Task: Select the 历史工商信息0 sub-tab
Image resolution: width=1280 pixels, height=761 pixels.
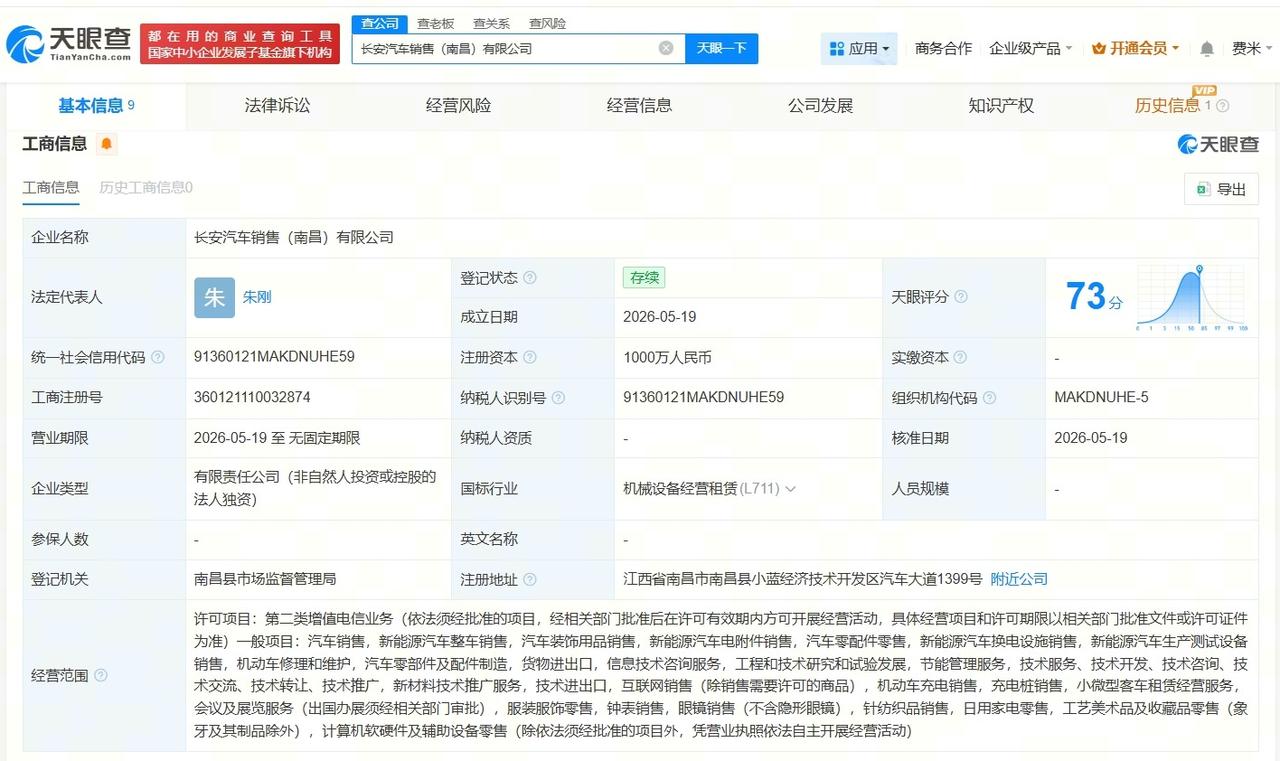Action: [146, 187]
